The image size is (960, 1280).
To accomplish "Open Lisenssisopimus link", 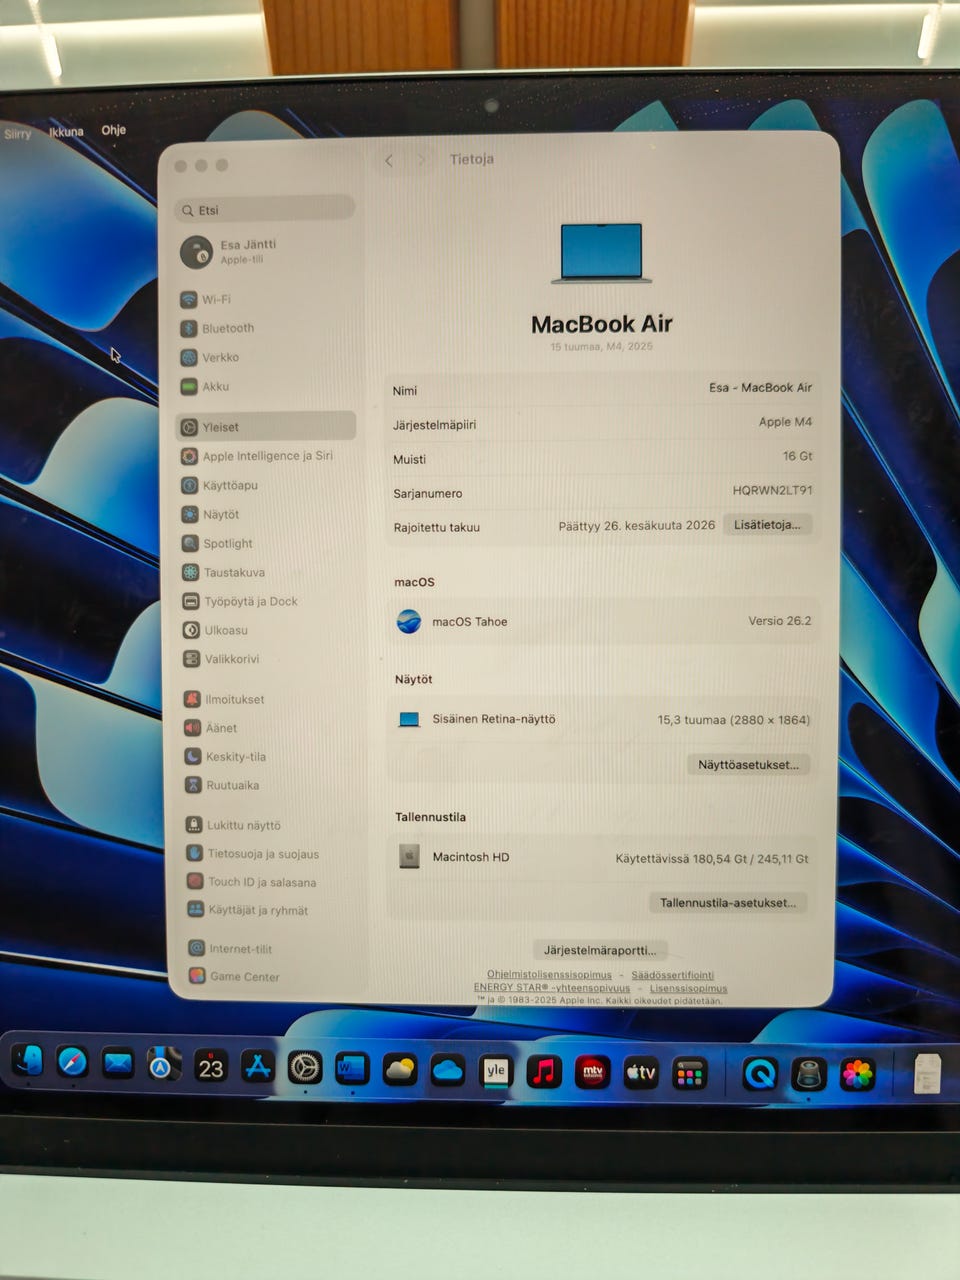I will pos(688,988).
